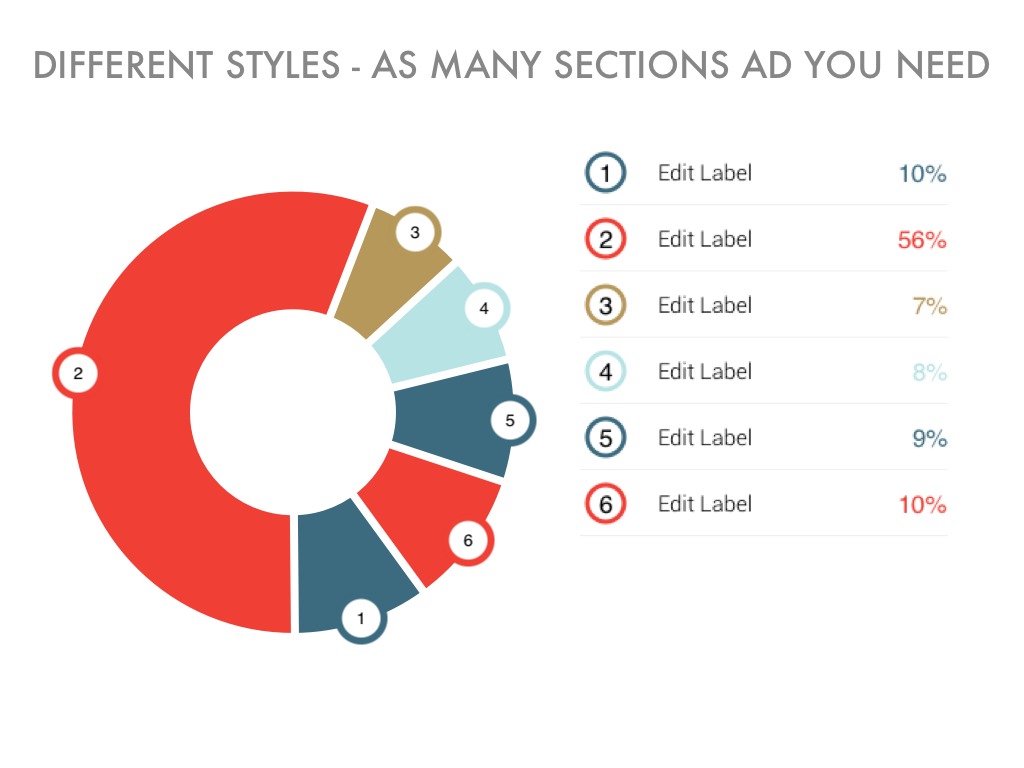Viewport: 1024px width, 768px height.
Task: Click marker 4 on the chart
Action: [484, 308]
